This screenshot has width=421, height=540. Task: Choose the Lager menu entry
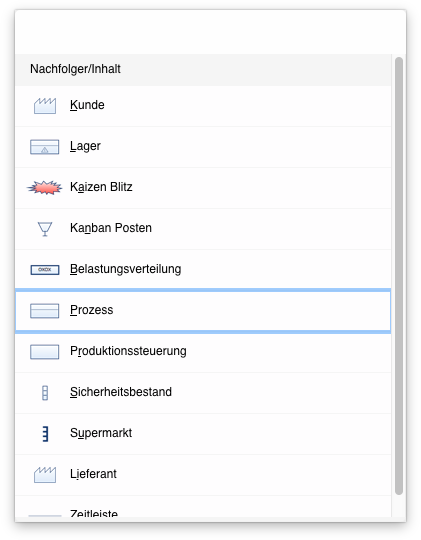point(203,147)
